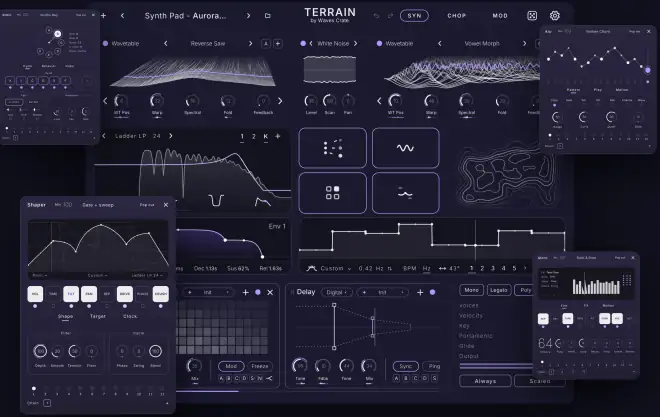Open the sine wave LFO tile
This screenshot has width=660, height=417.
click(405, 148)
